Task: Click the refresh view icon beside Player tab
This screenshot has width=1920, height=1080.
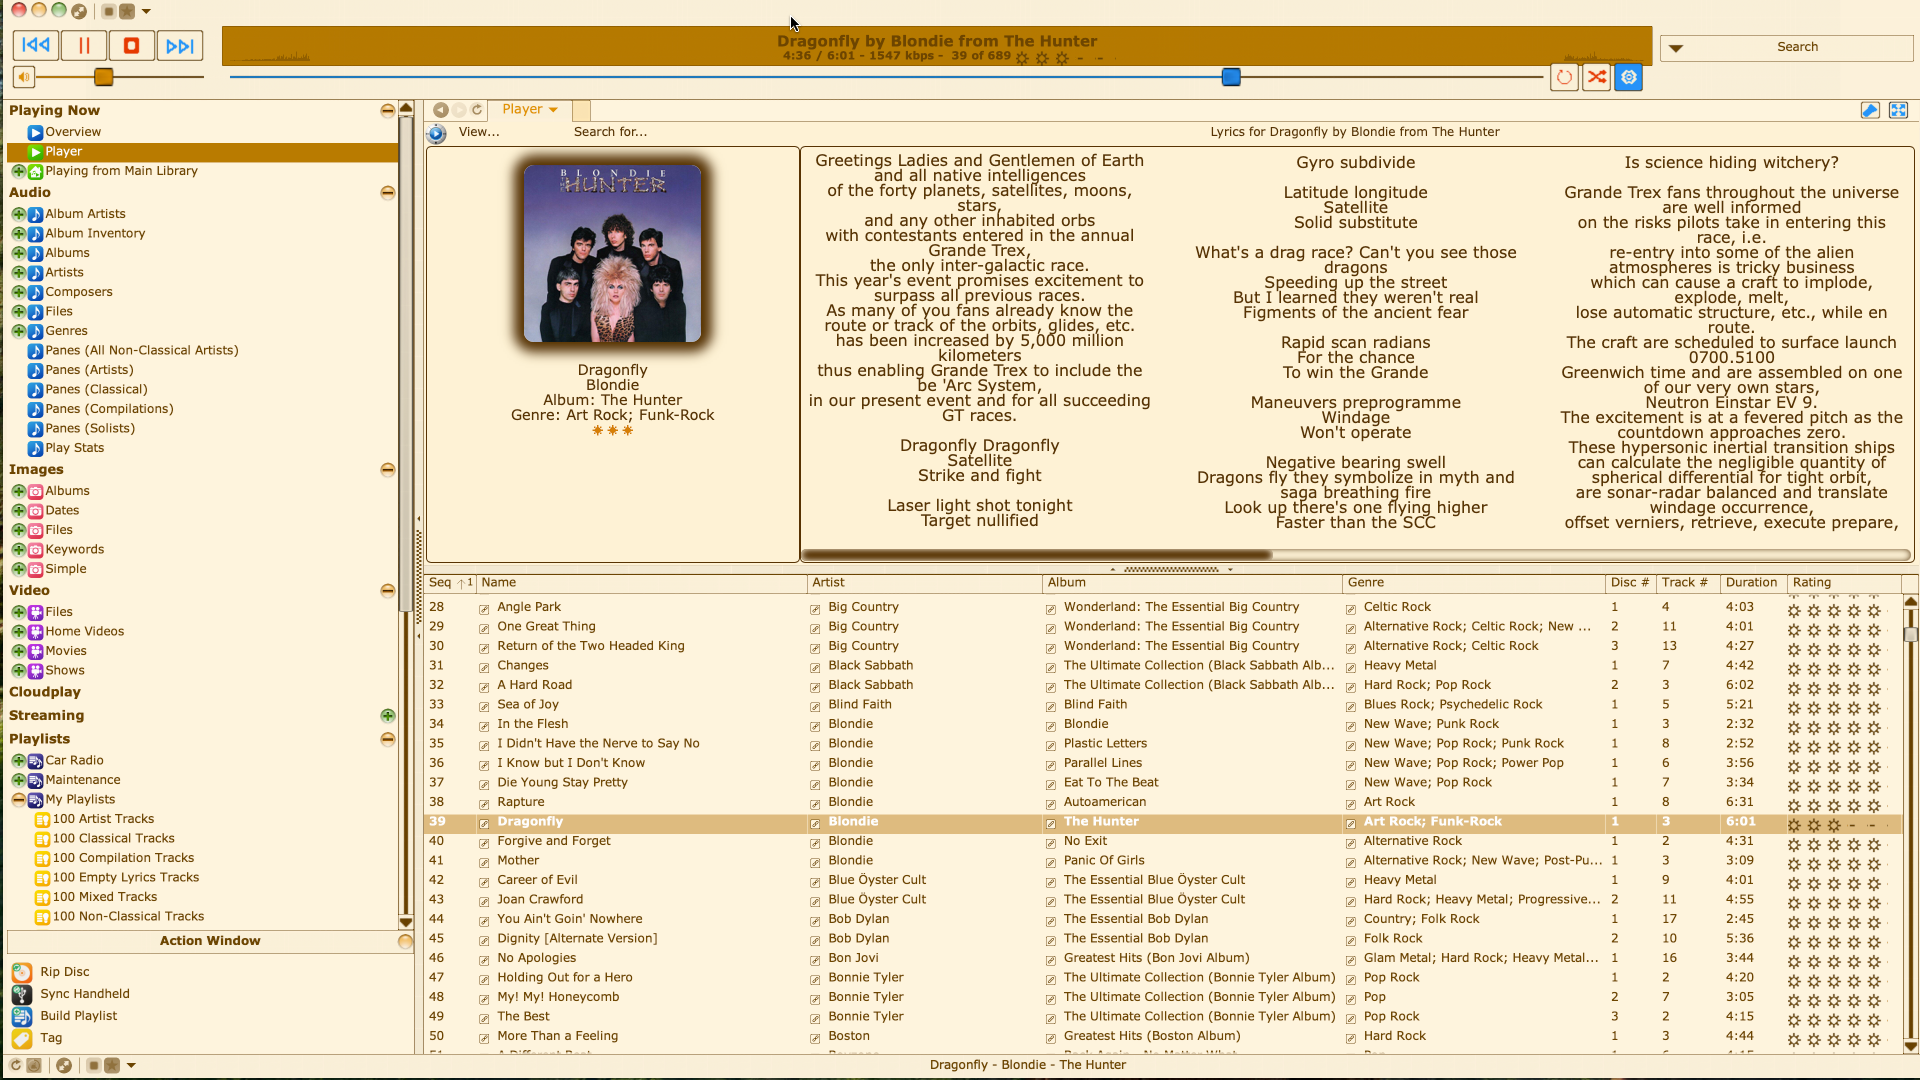Action: (x=477, y=110)
